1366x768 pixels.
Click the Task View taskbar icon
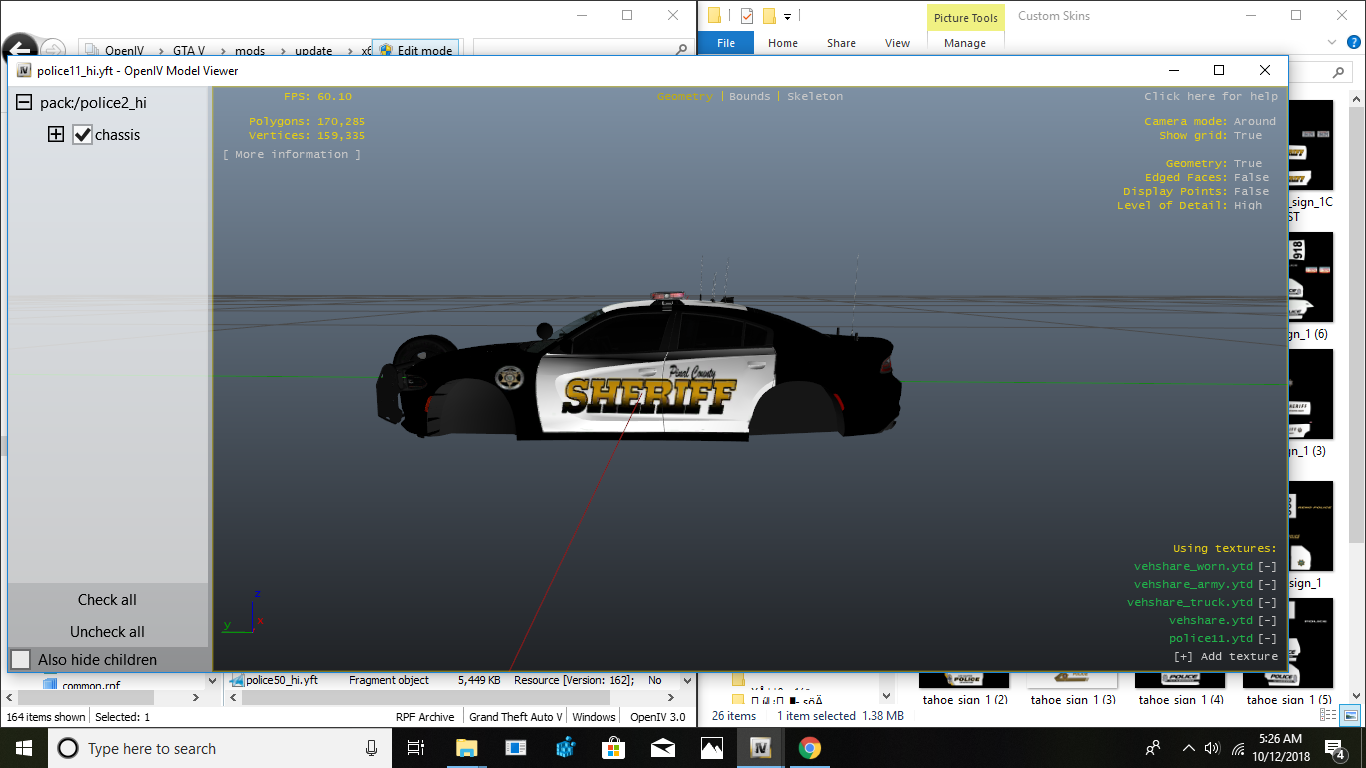click(x=416, y=748)
